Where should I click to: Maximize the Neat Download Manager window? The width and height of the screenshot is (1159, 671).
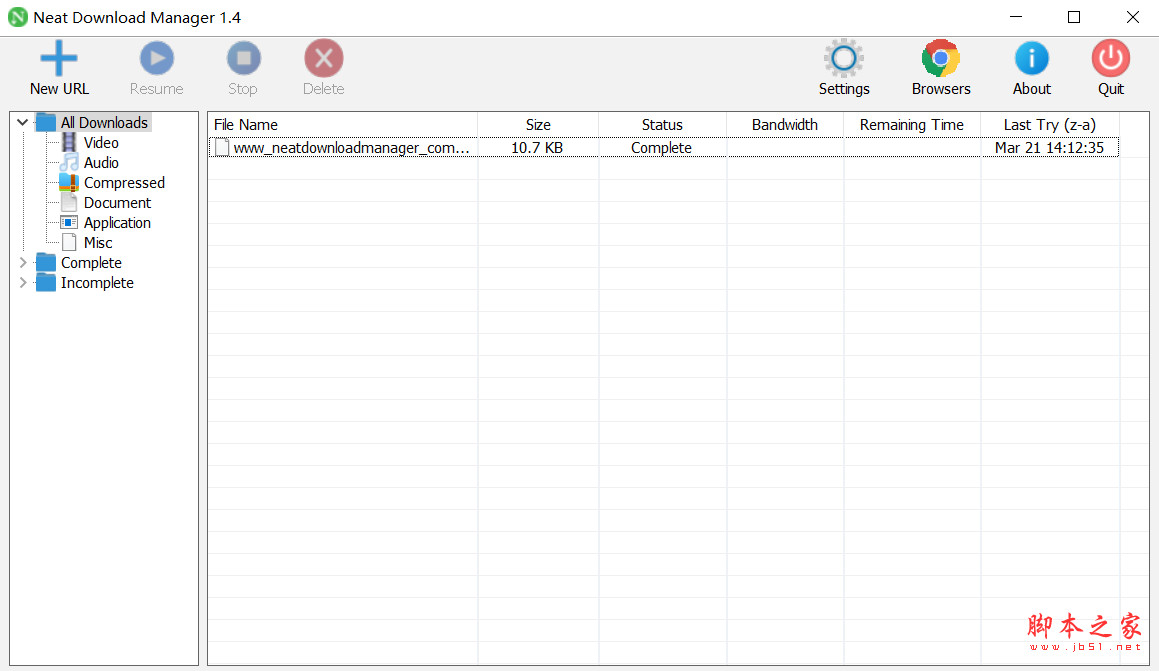(1074, 17)
